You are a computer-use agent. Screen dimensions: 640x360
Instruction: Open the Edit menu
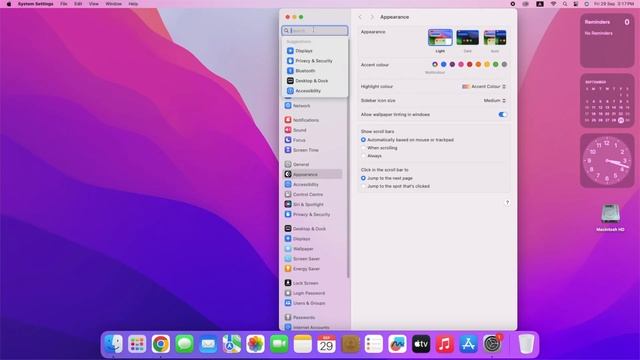[x=78, y=4]
